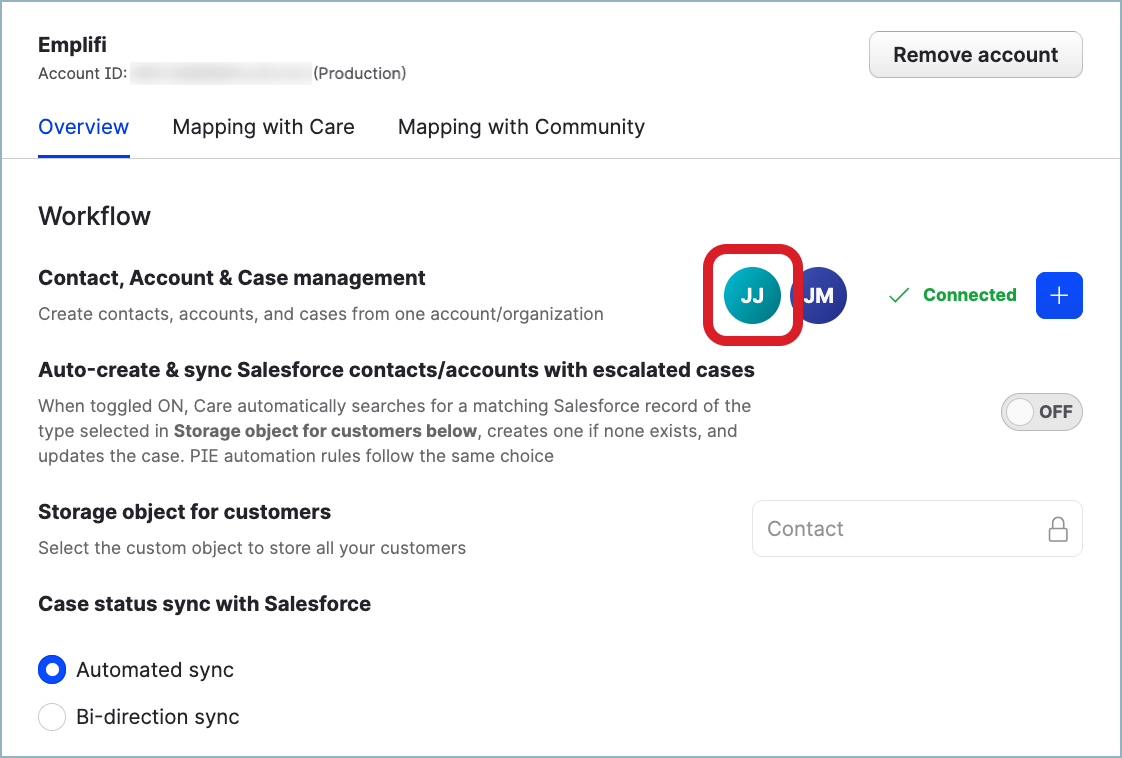
Task: Open the Overview tab
Action: click(84, 127)
